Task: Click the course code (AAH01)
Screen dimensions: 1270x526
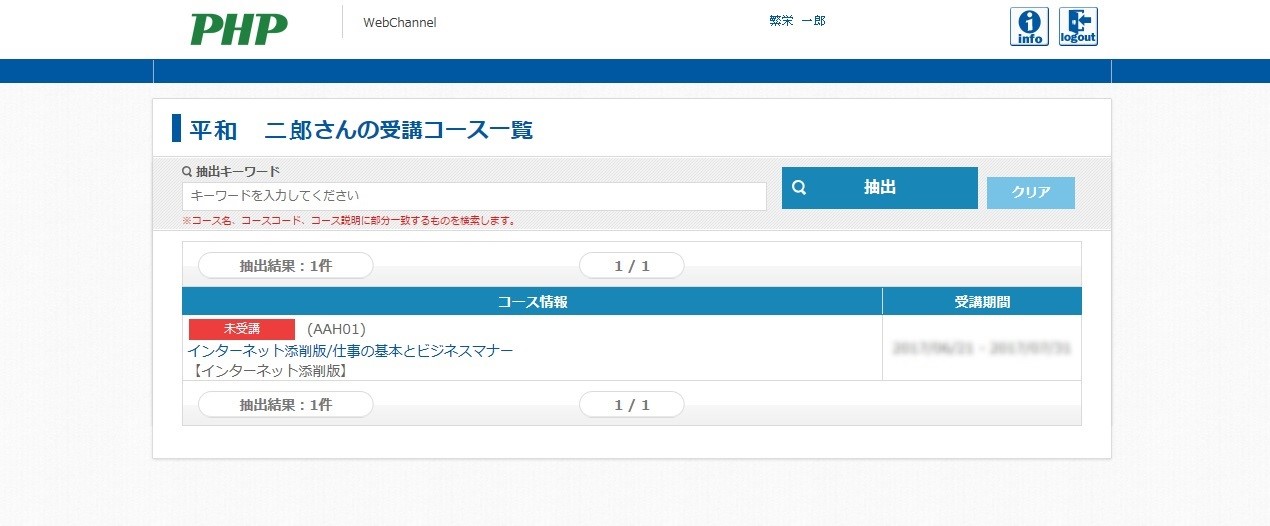Action: [336, 329]
